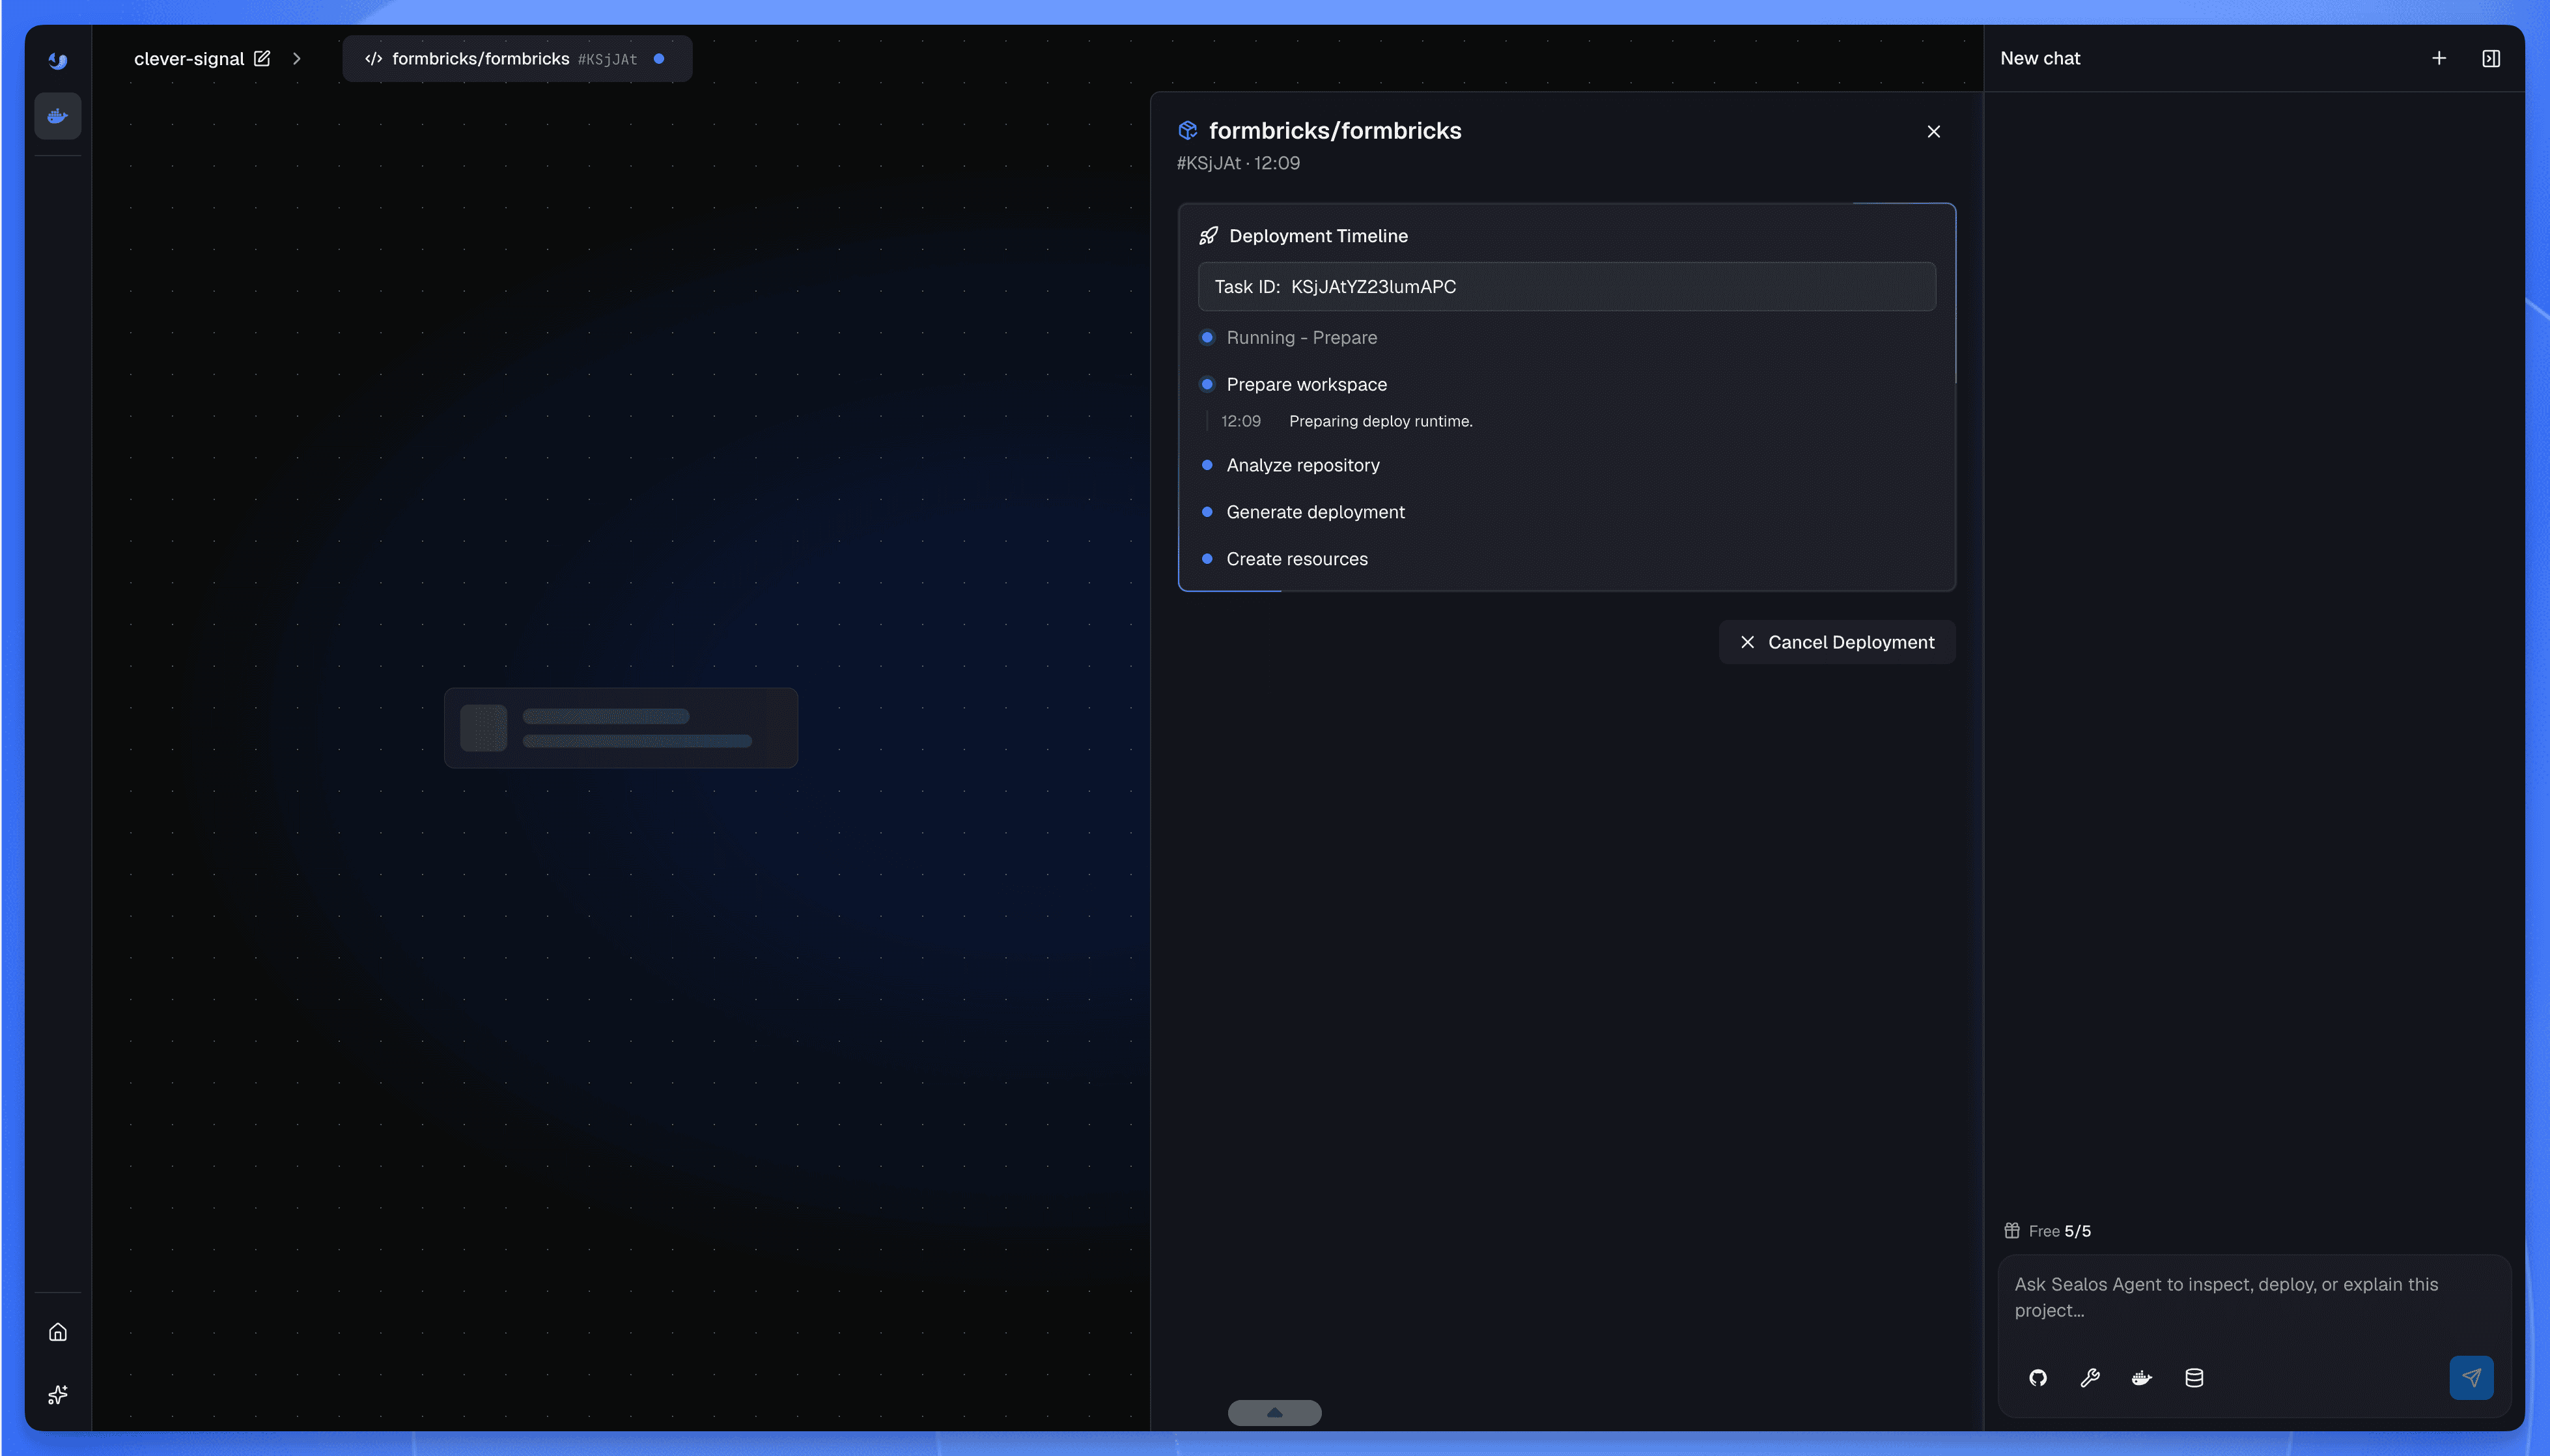Screen dimensions: 2550x1456
Task: Go to Home via sidebar house icon
Action: click(x=58, y=1332)
